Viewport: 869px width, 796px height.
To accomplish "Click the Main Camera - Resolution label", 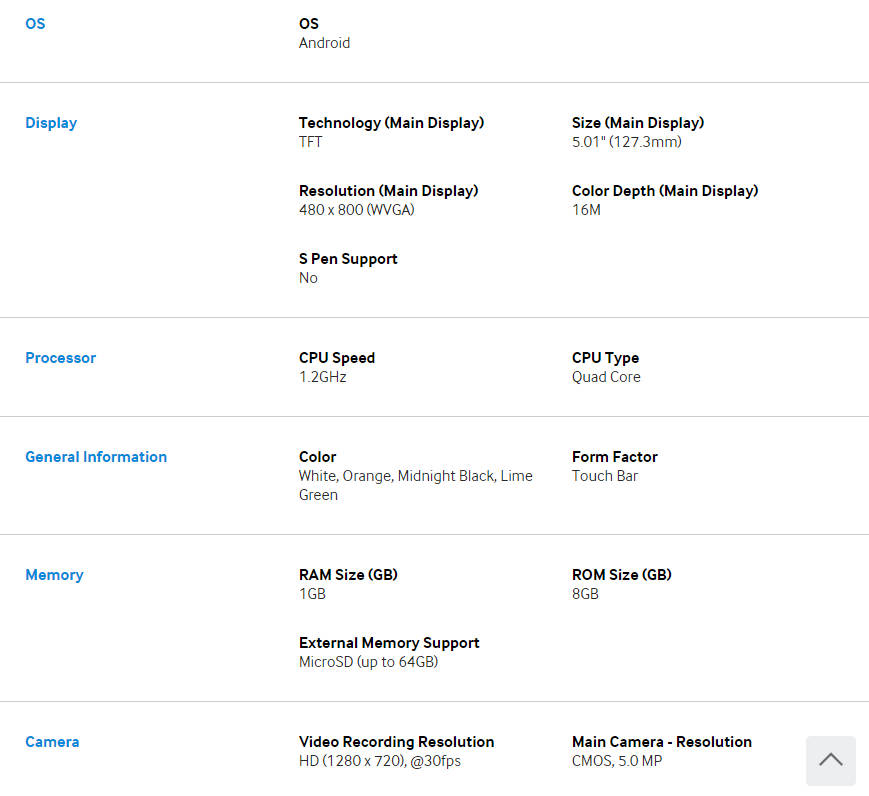I will pyautogui.click(x=661, y=742).
